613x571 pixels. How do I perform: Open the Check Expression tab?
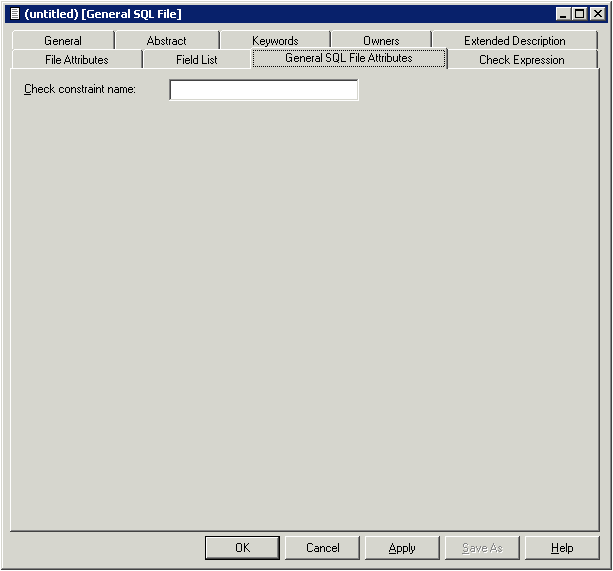click(521, 60)
